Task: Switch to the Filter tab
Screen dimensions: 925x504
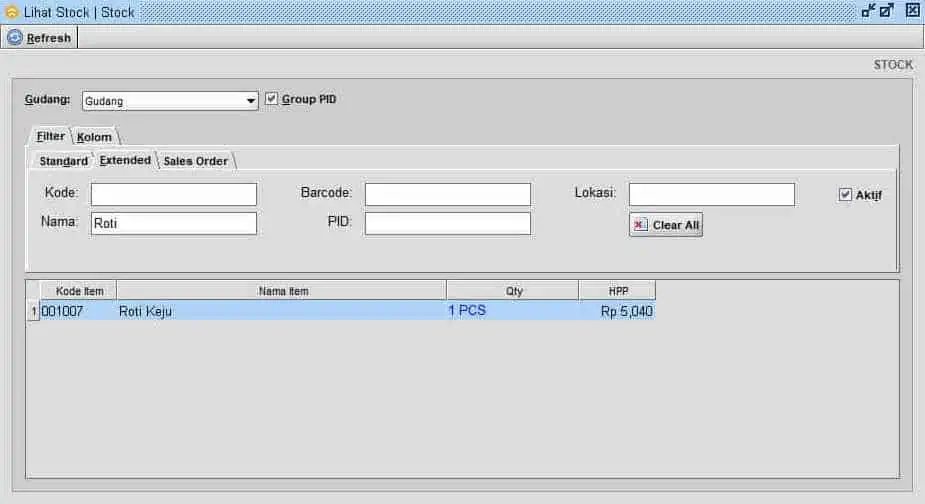Action: (x=50, y=136)
